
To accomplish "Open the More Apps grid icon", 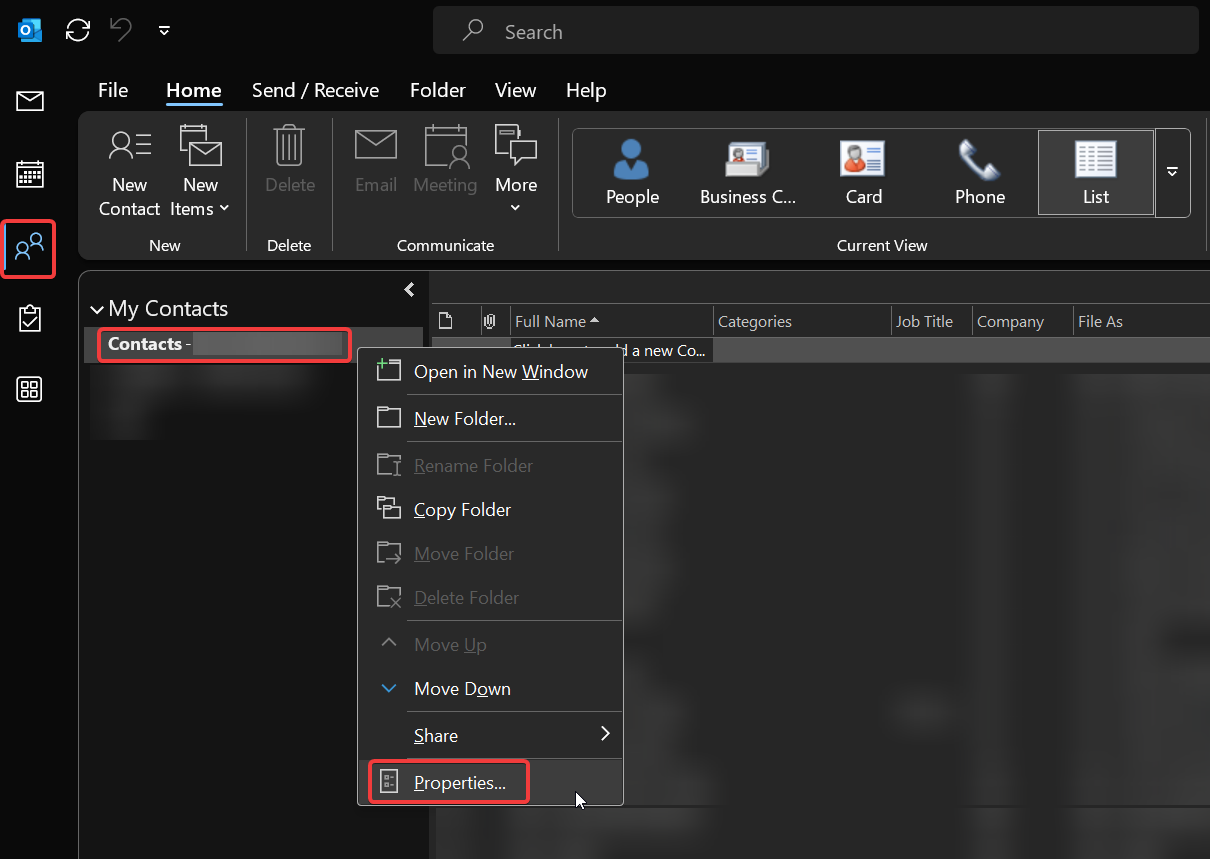I will click(x=30, y=390).
